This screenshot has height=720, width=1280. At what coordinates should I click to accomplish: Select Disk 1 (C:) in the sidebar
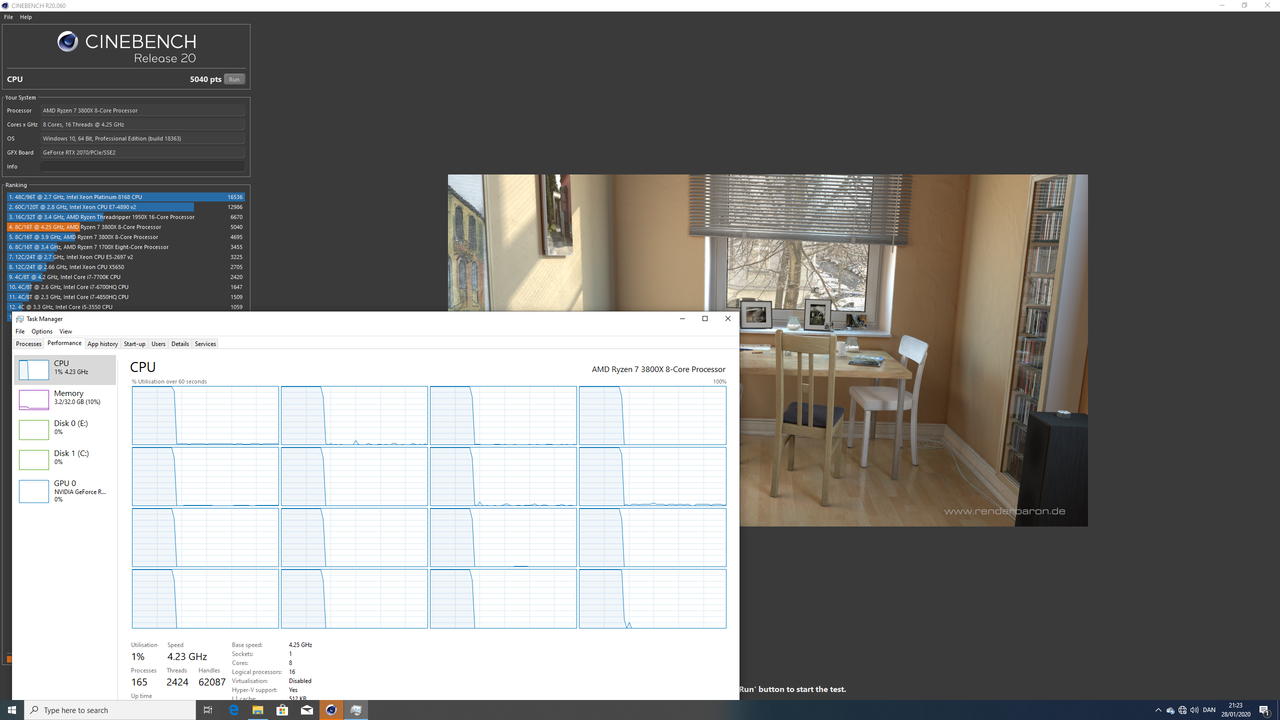(x=65, y=459)
